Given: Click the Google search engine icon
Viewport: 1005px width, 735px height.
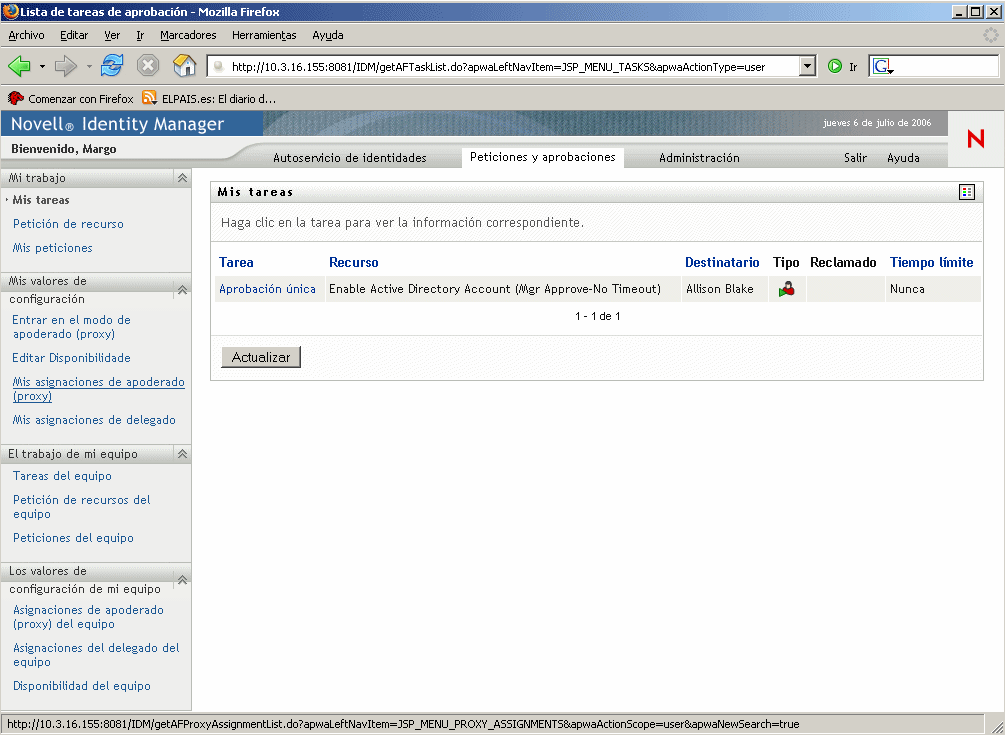Looking at the screenshot, I should click(883, 66).
